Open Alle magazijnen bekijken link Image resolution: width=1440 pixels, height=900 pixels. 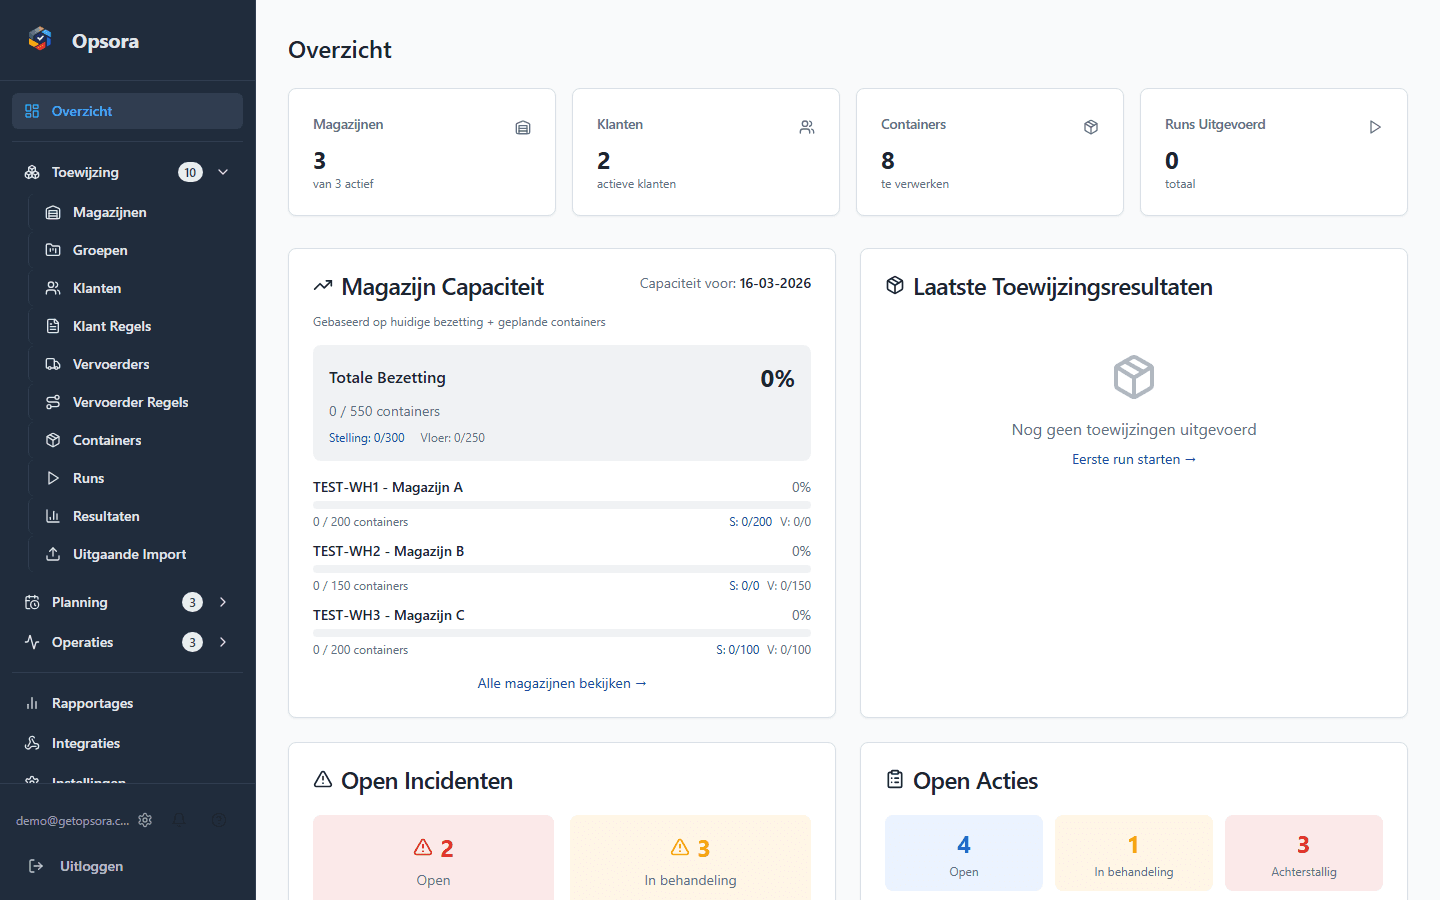(562, 683)
